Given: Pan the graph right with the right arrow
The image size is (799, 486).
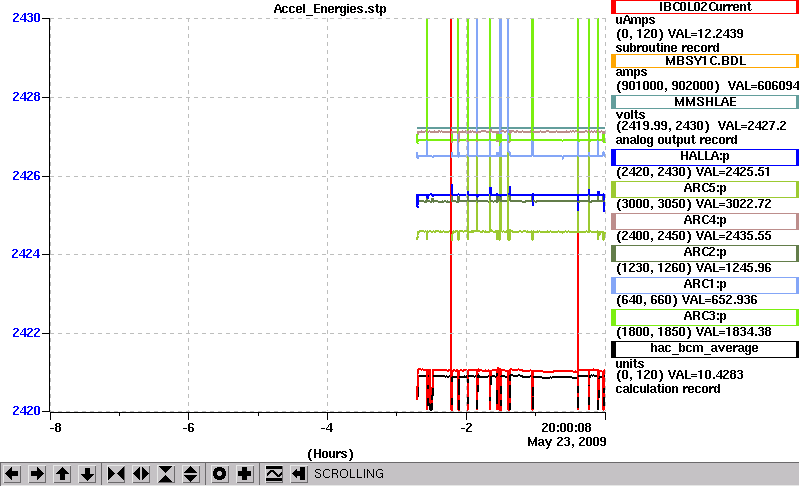Looking at the screenshot, I should tap(37, 474).
